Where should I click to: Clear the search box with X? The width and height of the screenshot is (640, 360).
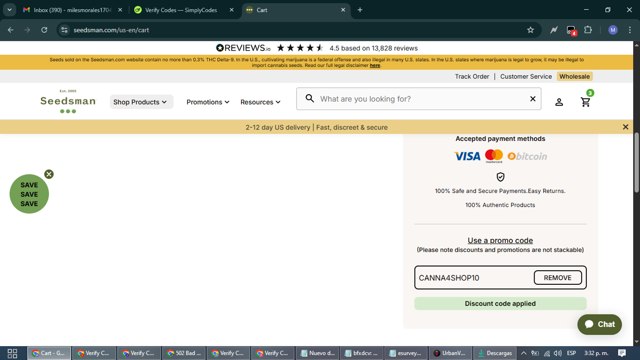[x=533, y=98]
